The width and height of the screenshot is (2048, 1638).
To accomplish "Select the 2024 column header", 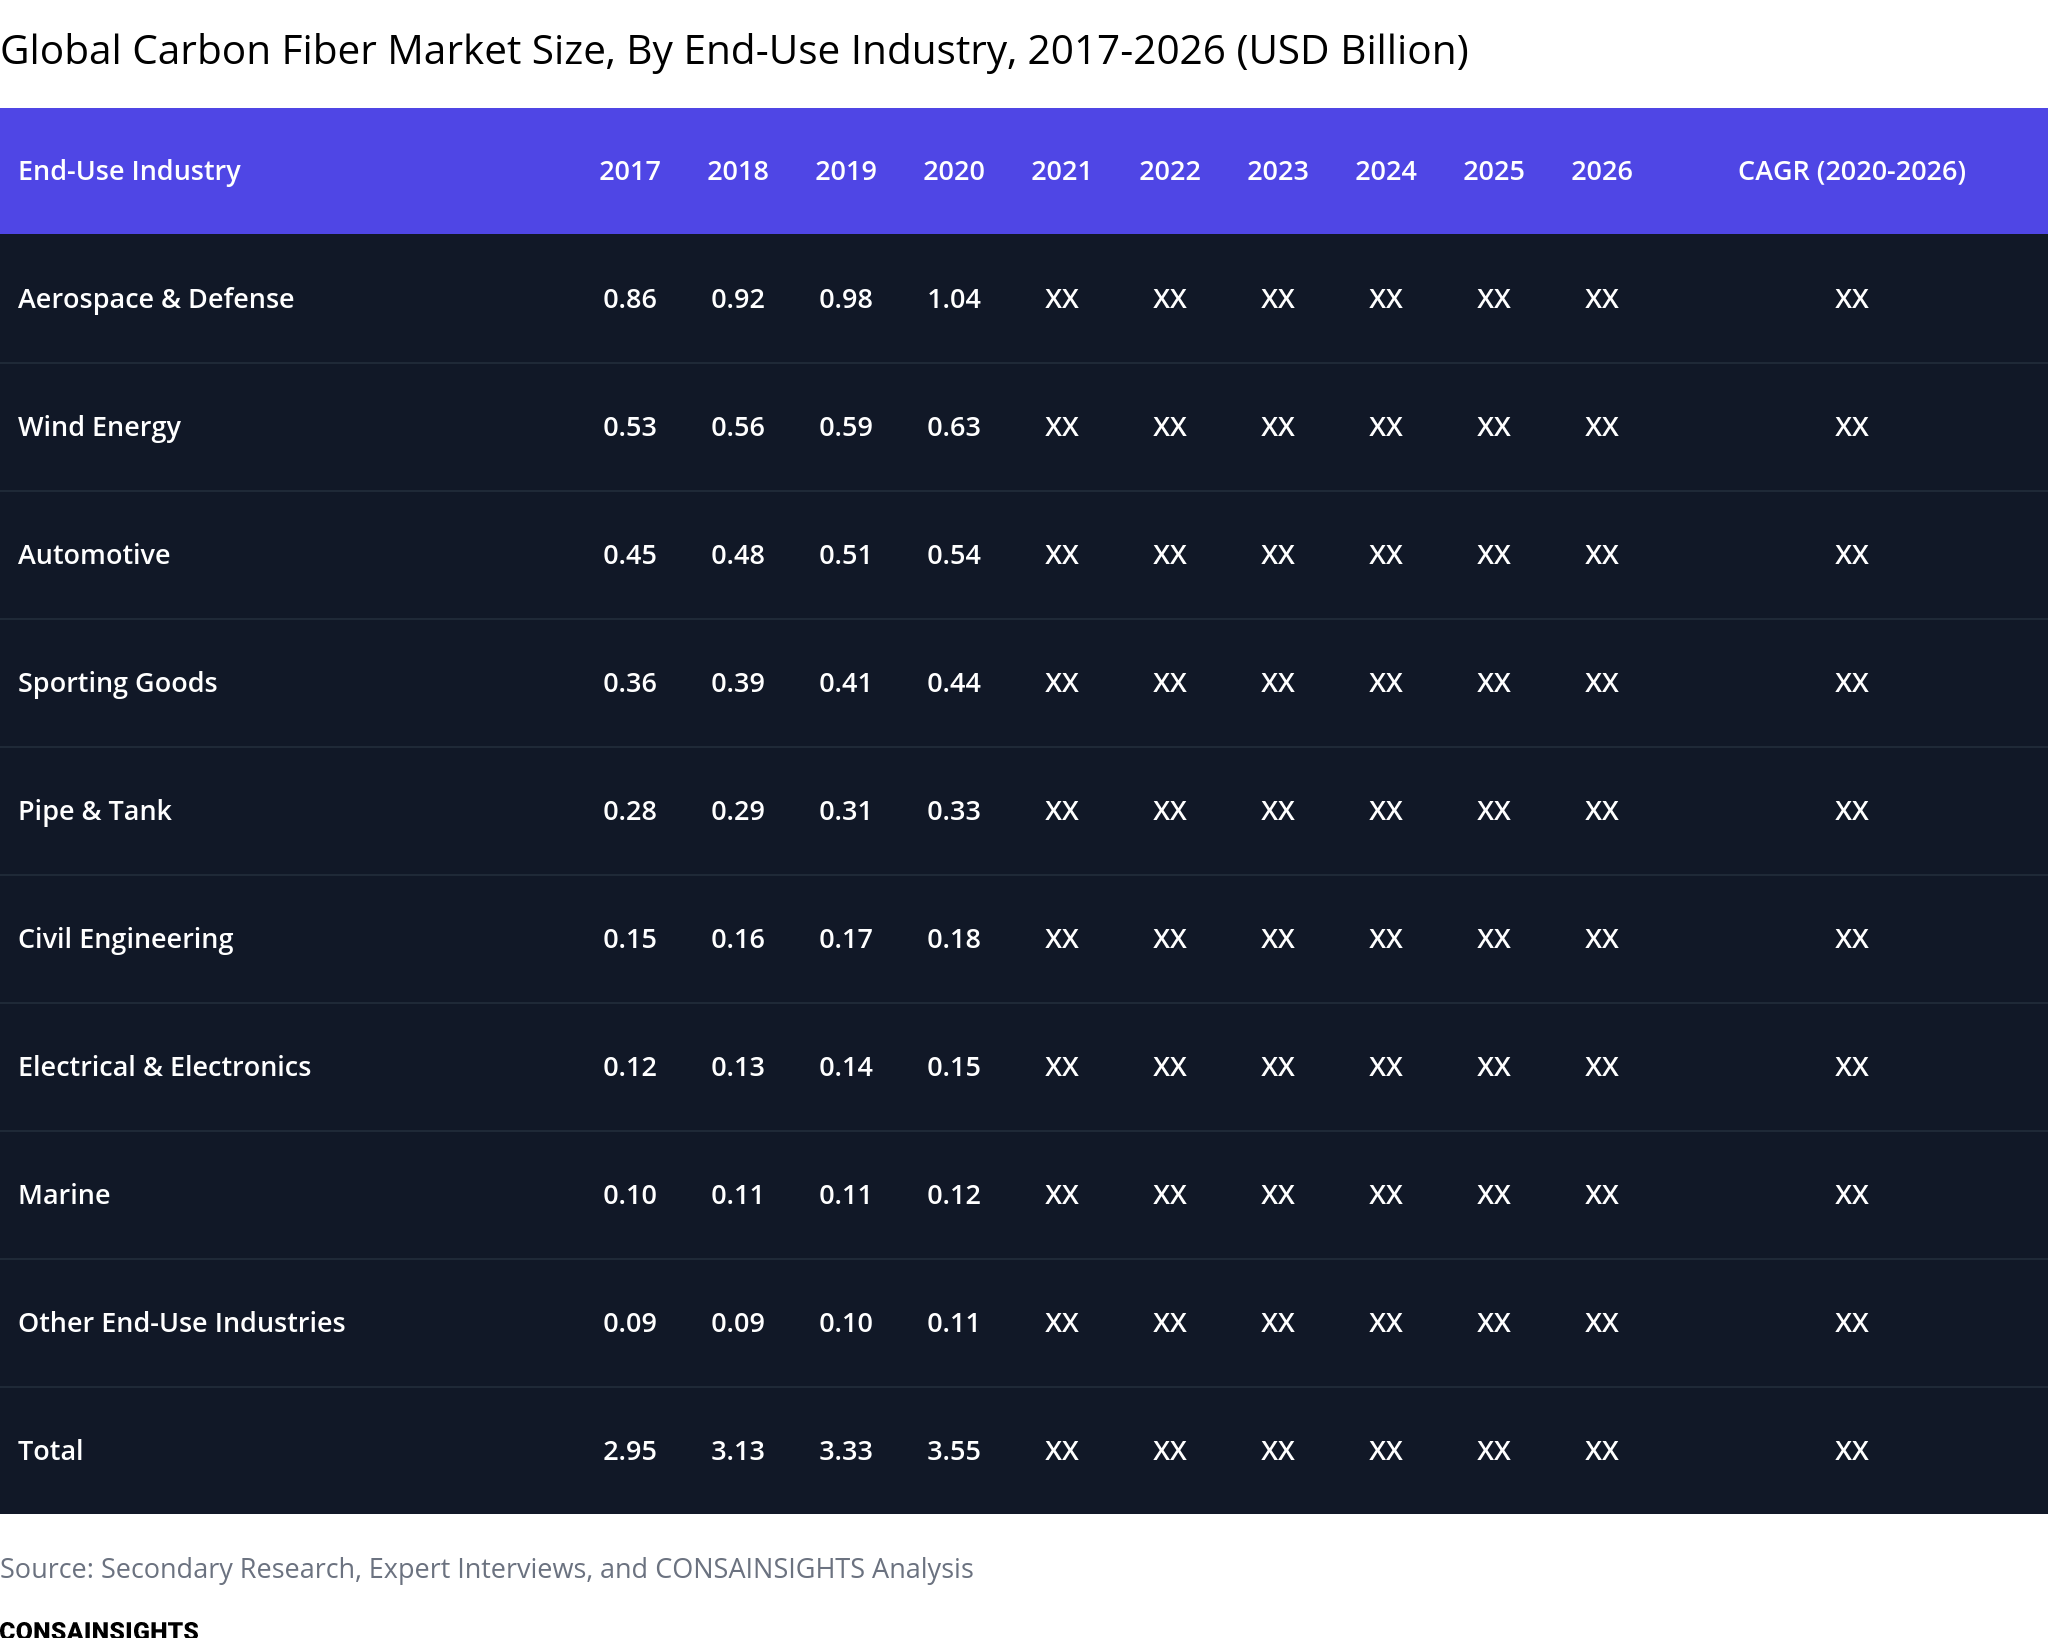I will 1386,171.
